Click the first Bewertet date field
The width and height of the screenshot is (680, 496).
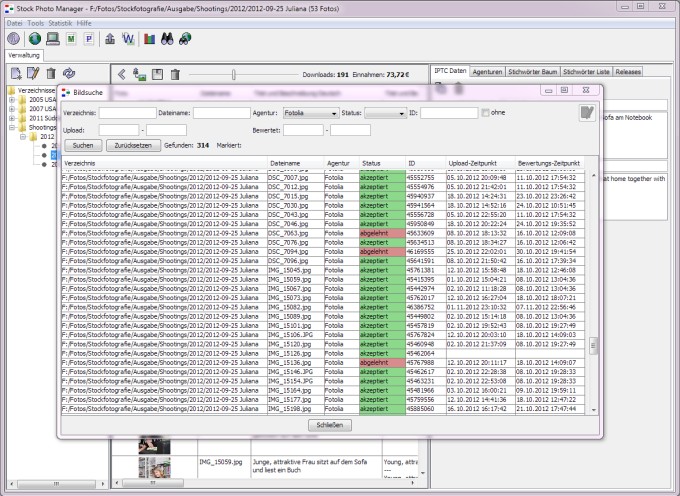[303, 130]
